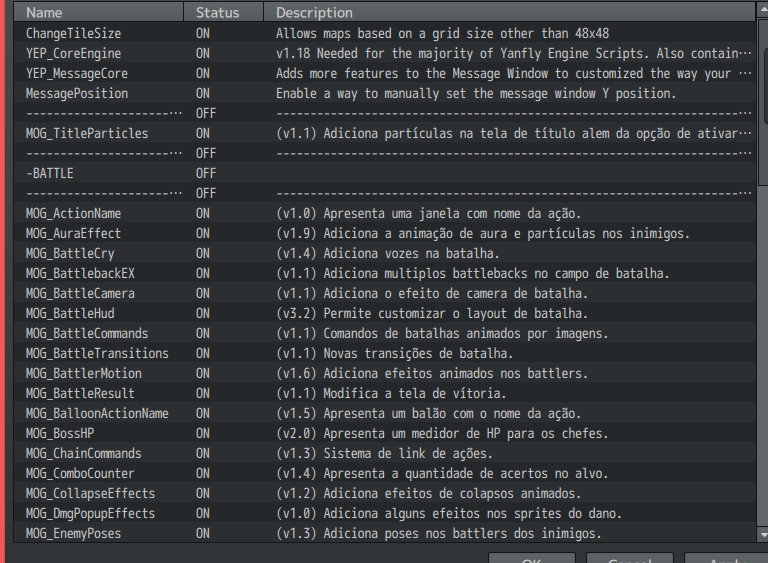The height and width of the screenshot is (563, 768).
Task: Select the MOG_ChainCommands plugin
Action: pyautogui.click(x=384, y=454)
